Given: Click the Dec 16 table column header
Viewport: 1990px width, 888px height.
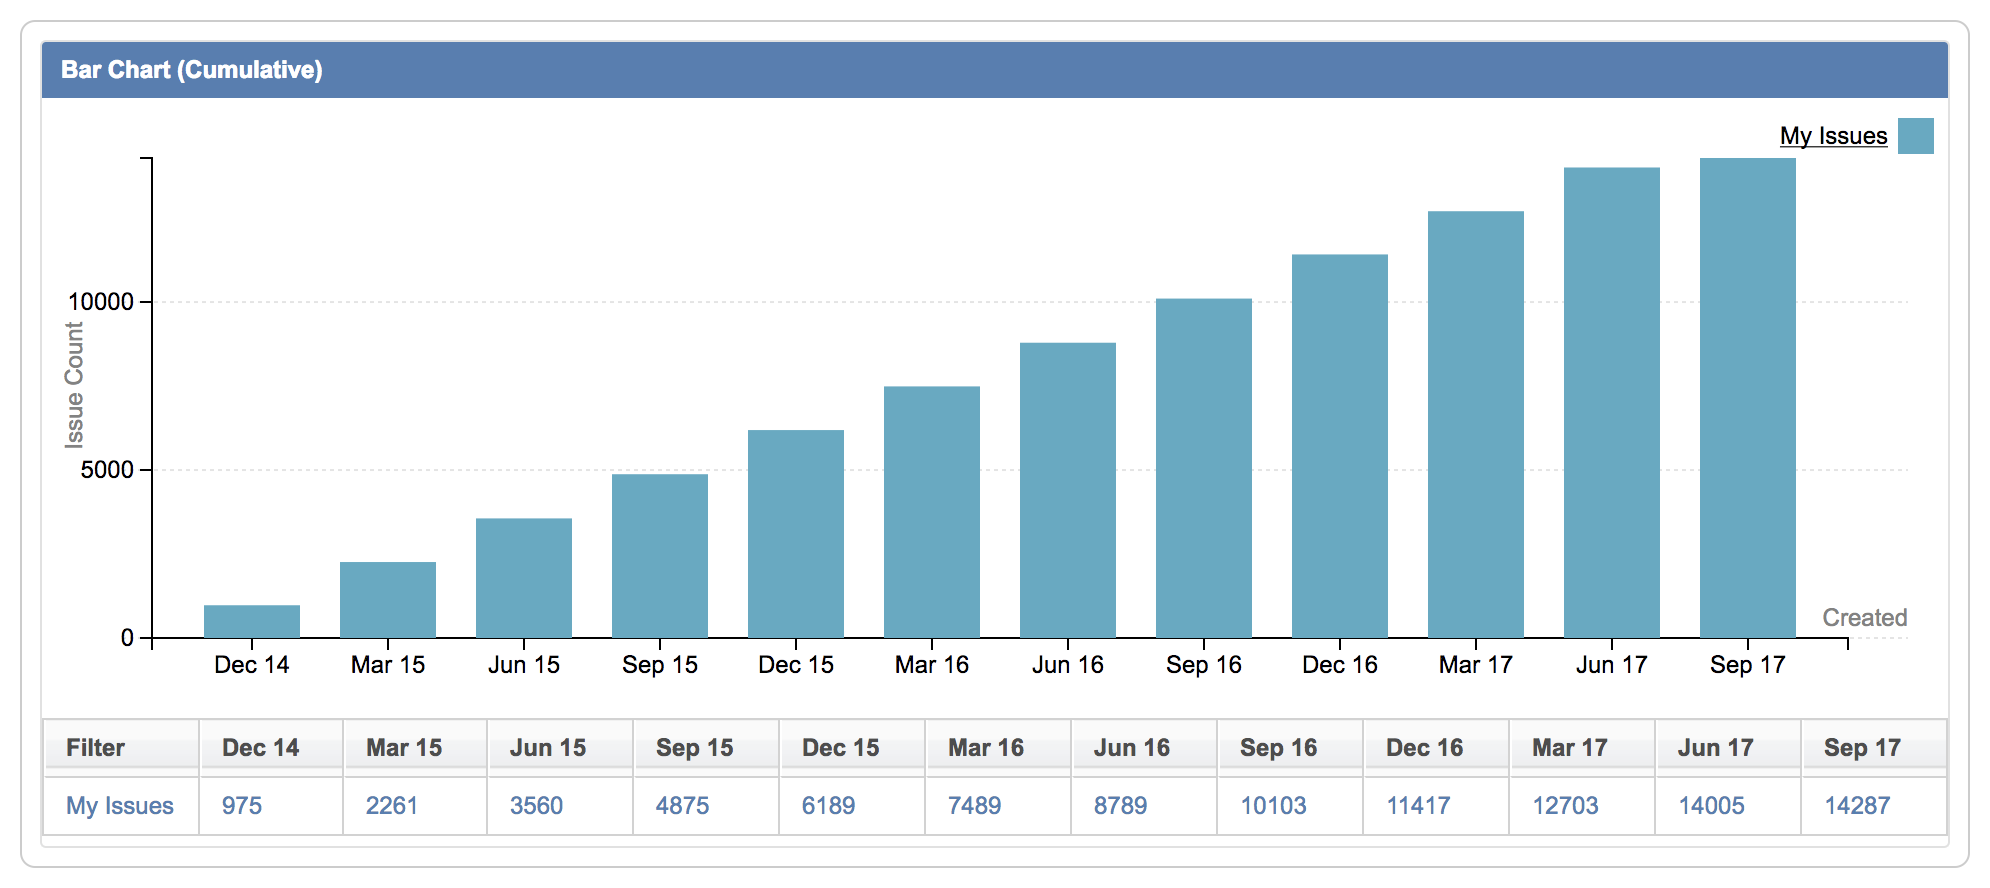Looking at the screenshot, I should coord(1424,748).
